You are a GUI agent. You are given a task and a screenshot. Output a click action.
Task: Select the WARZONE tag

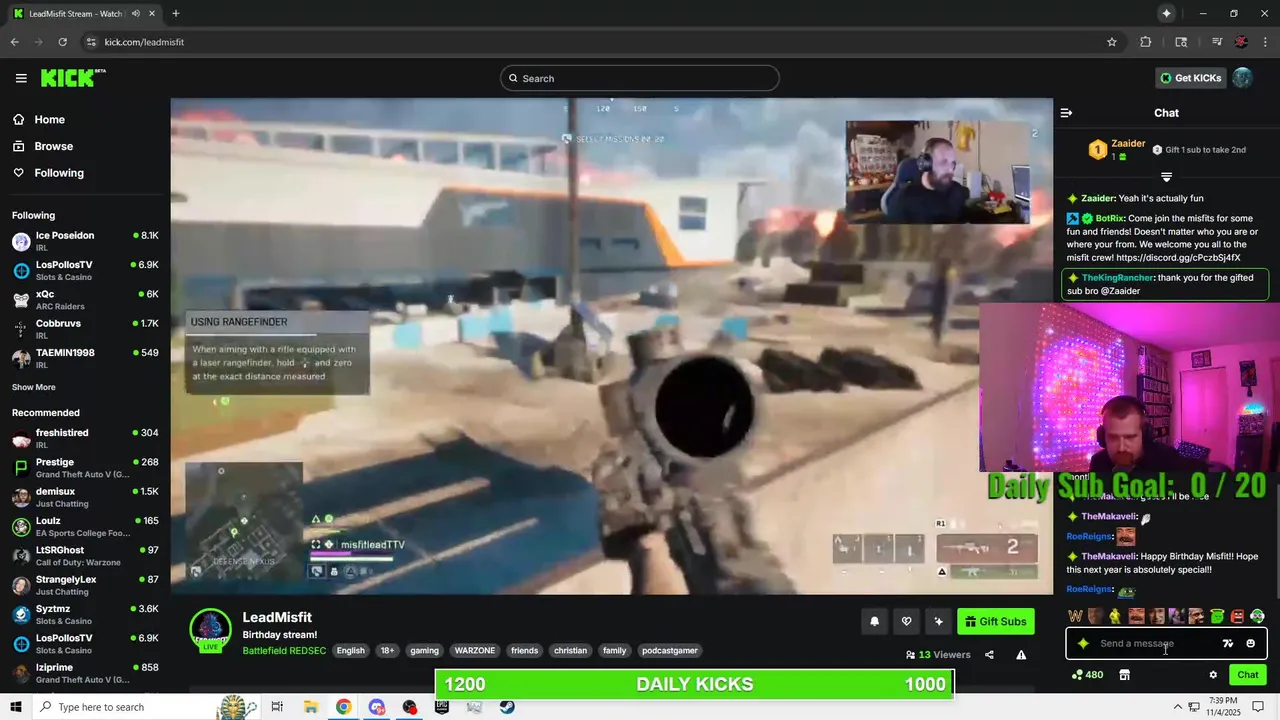tap(475, 651)
